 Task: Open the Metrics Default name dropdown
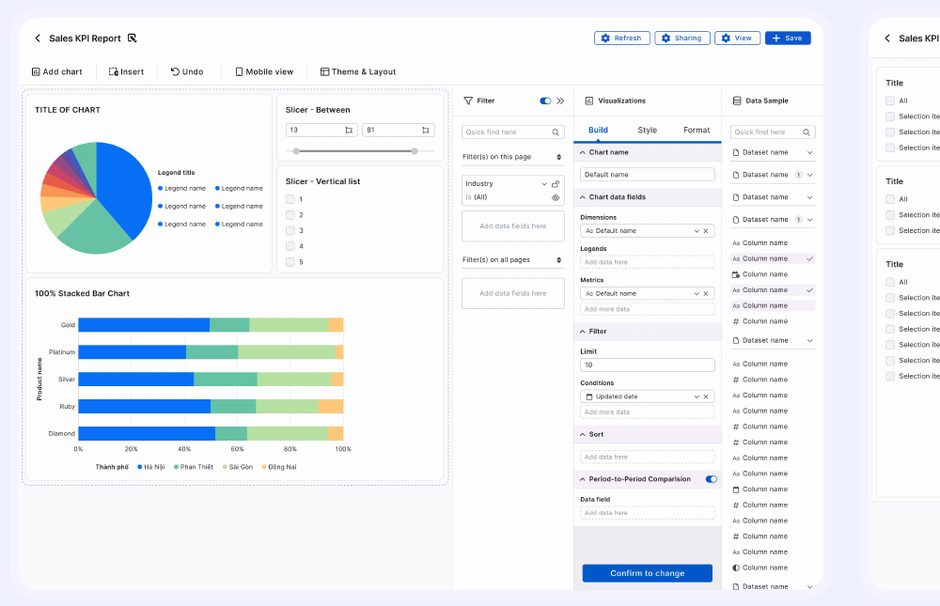click(696, 294)
